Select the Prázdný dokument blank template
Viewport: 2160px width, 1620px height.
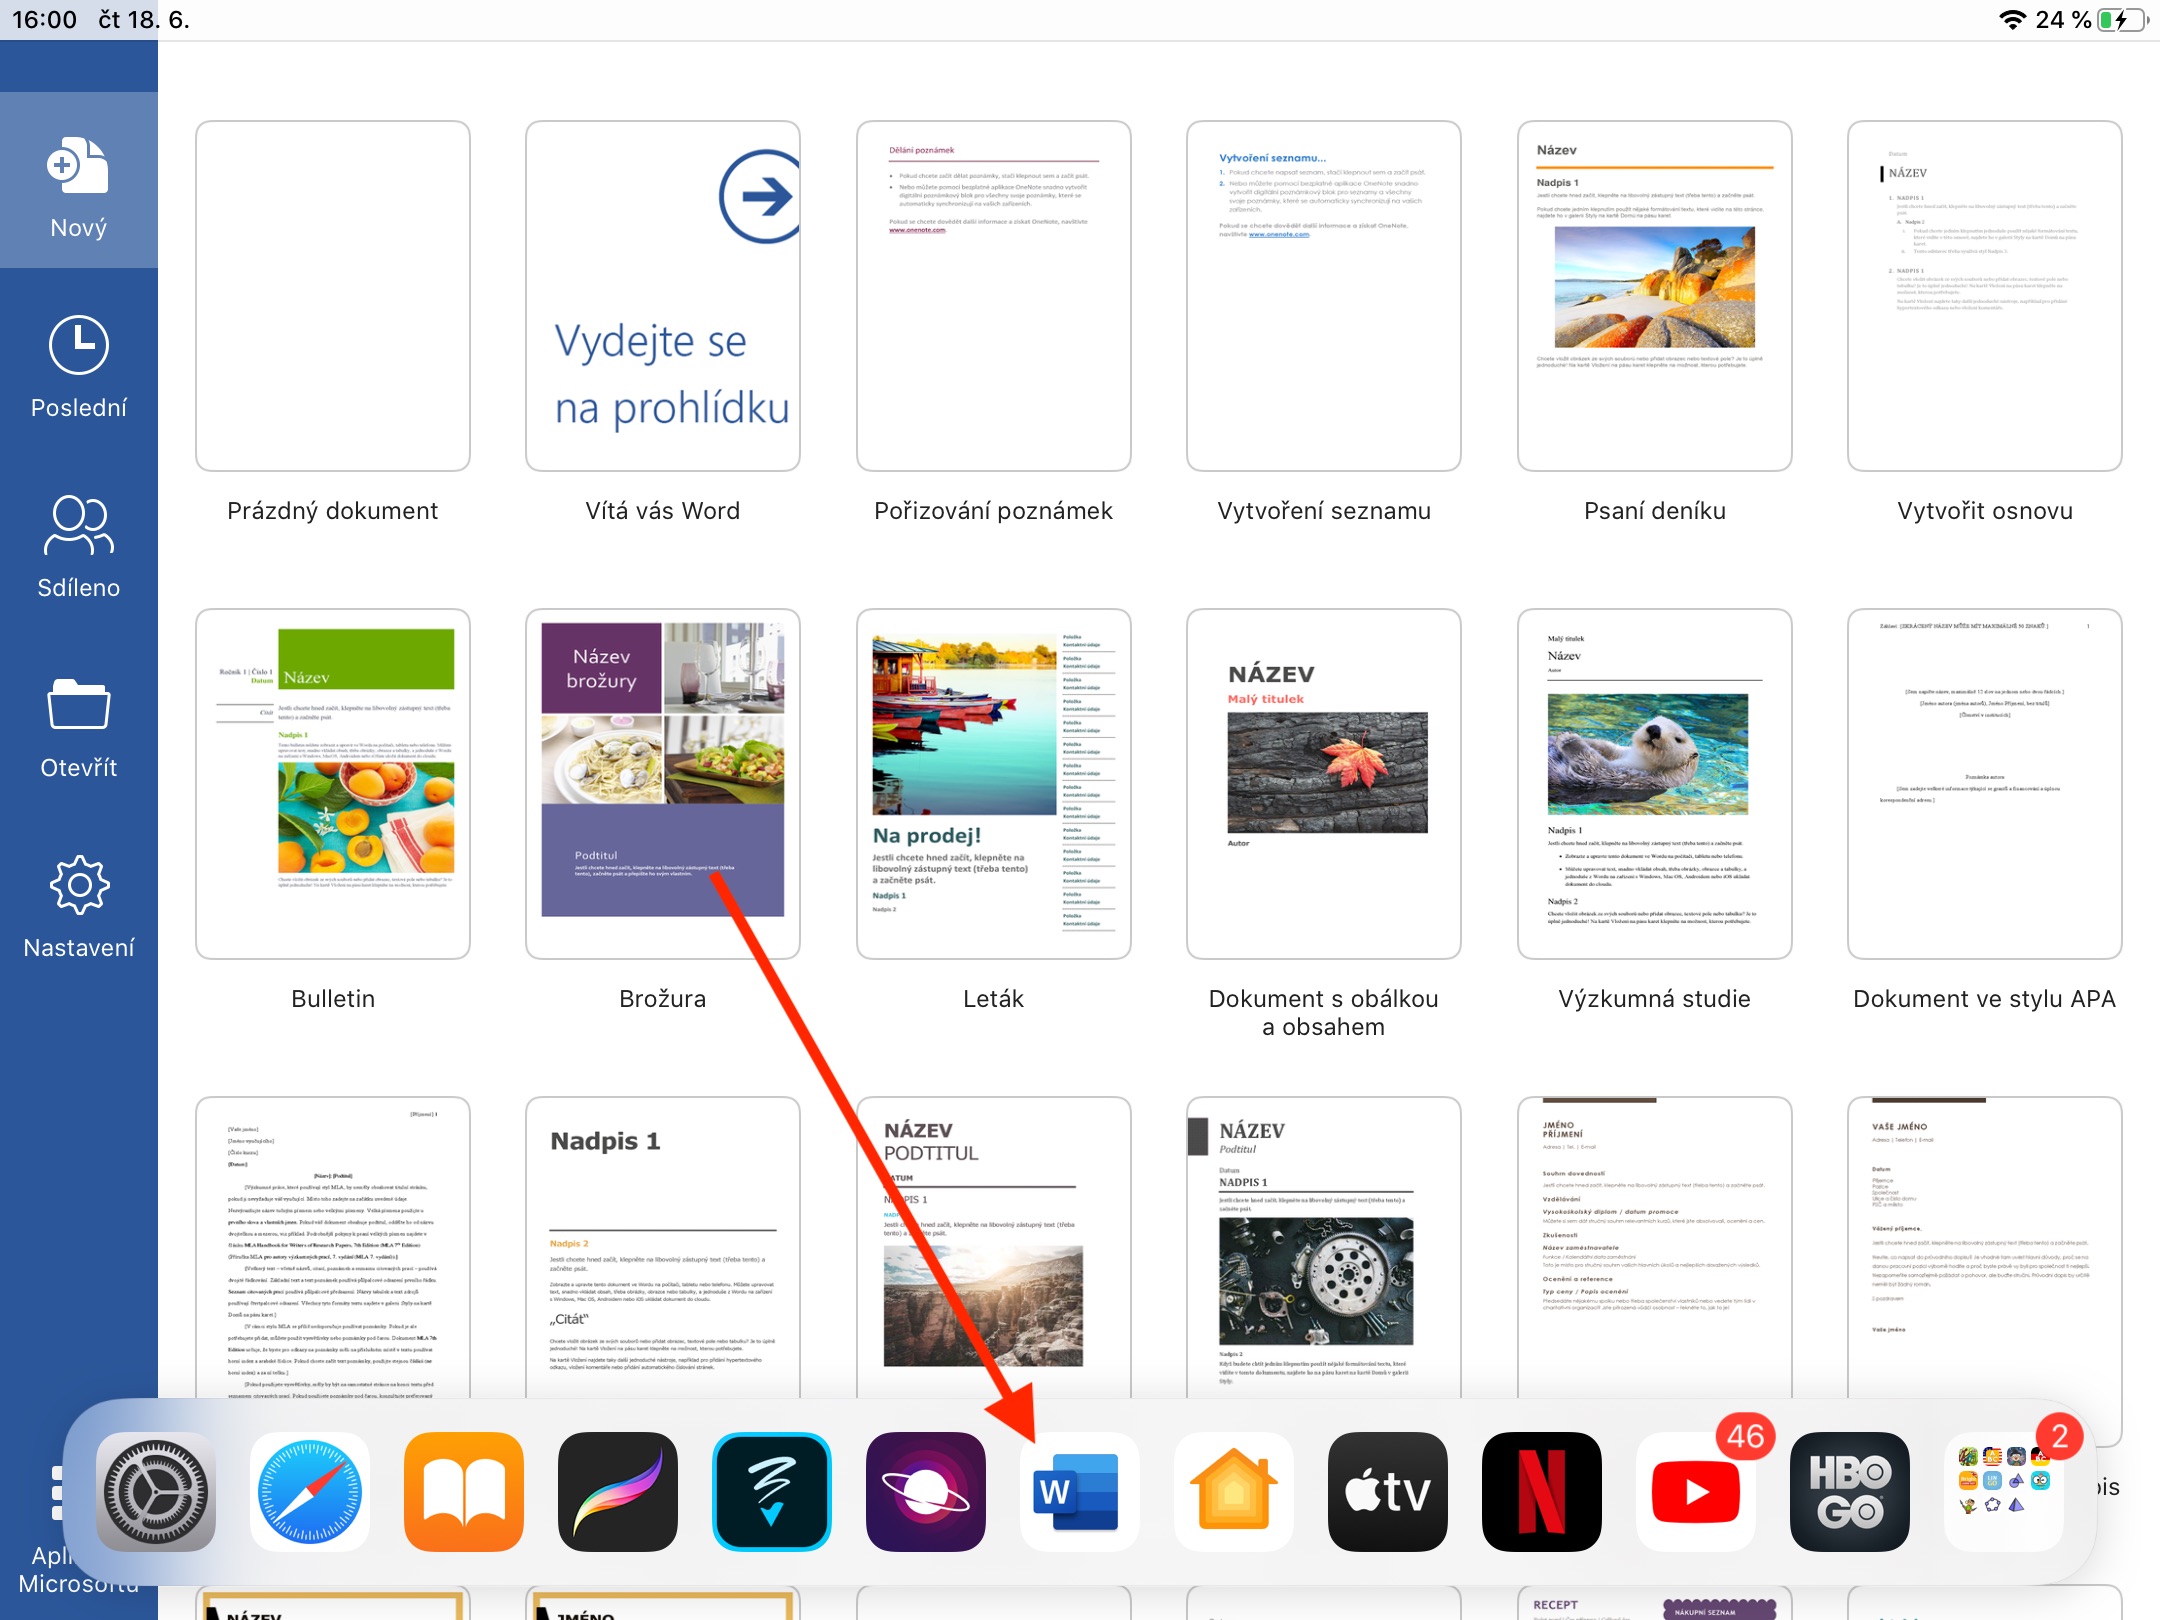pyautogui.click(x=333, y=296)
